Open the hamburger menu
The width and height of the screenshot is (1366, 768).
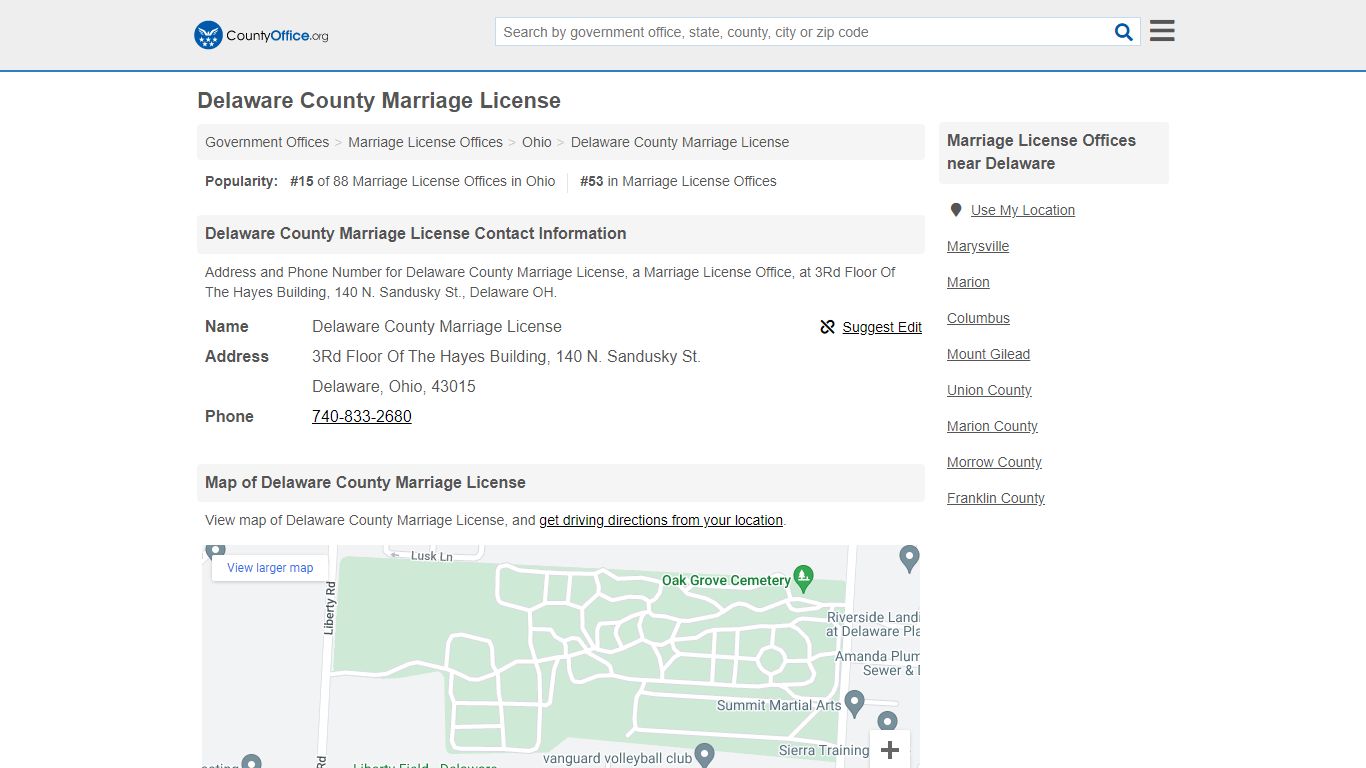pos(1162,31)
